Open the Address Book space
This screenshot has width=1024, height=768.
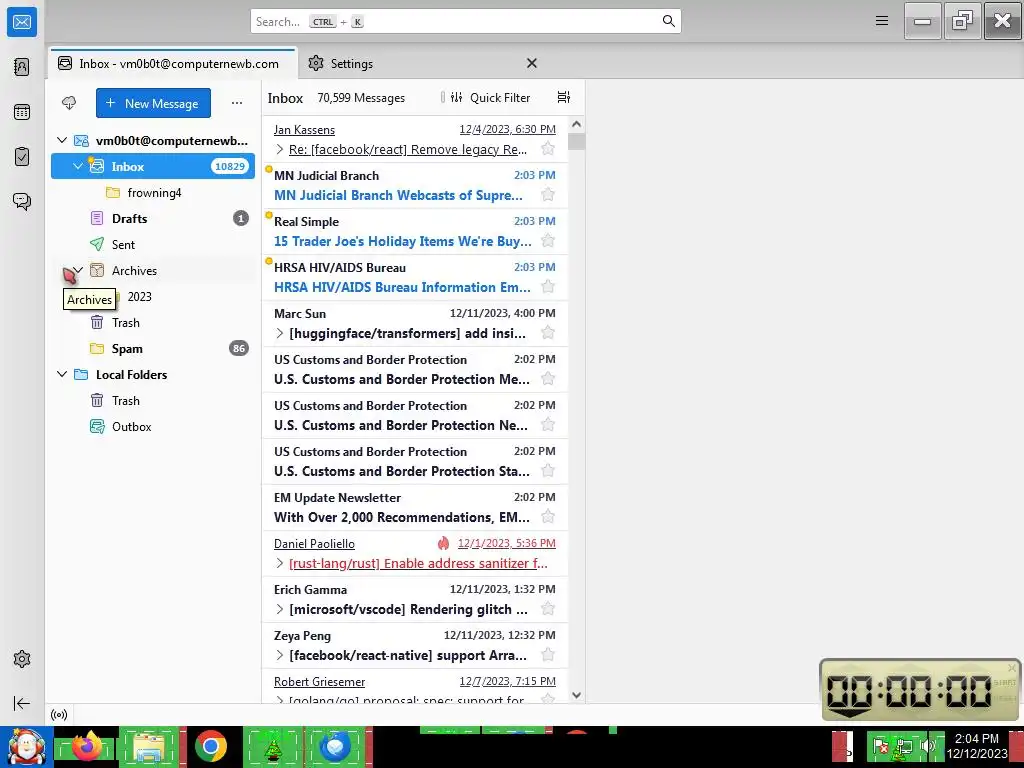22,67
